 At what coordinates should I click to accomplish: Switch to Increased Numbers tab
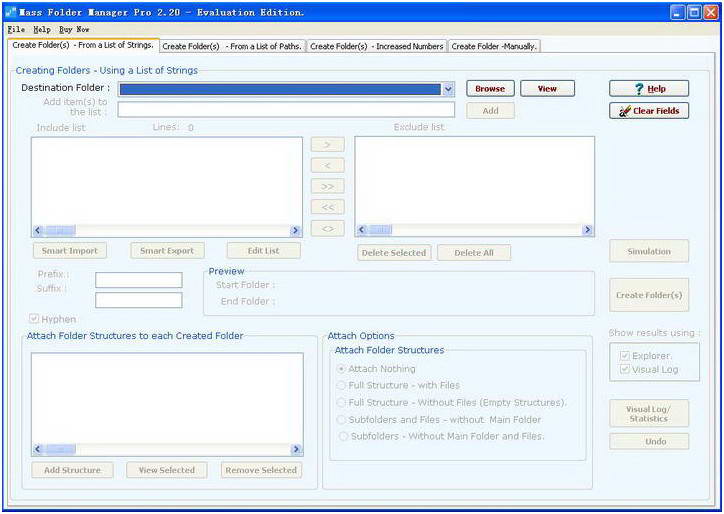click(376, 46)
